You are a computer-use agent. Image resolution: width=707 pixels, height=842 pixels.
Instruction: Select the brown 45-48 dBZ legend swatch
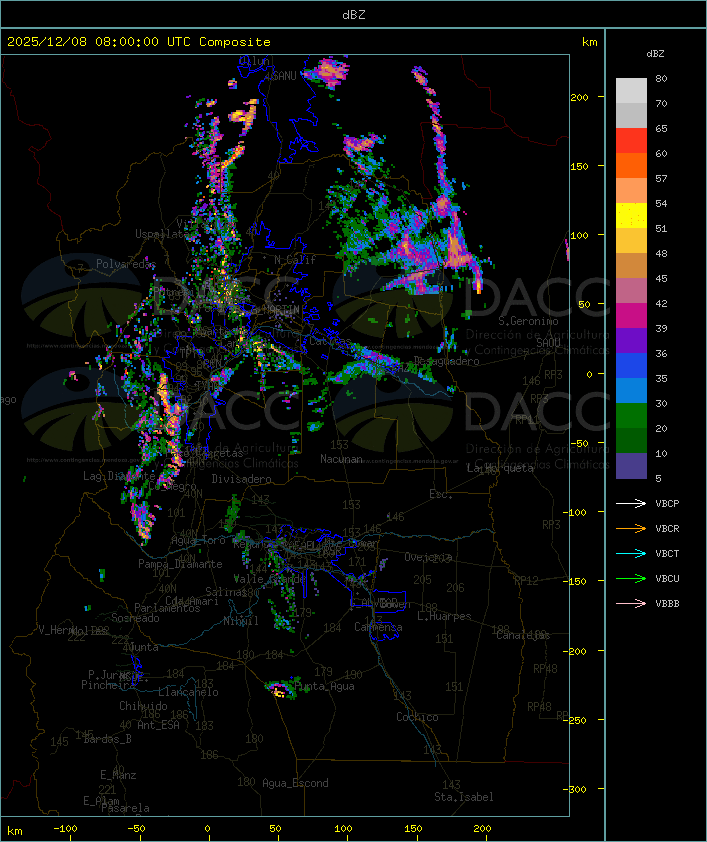pyautogui.click(x=631, y=266)
